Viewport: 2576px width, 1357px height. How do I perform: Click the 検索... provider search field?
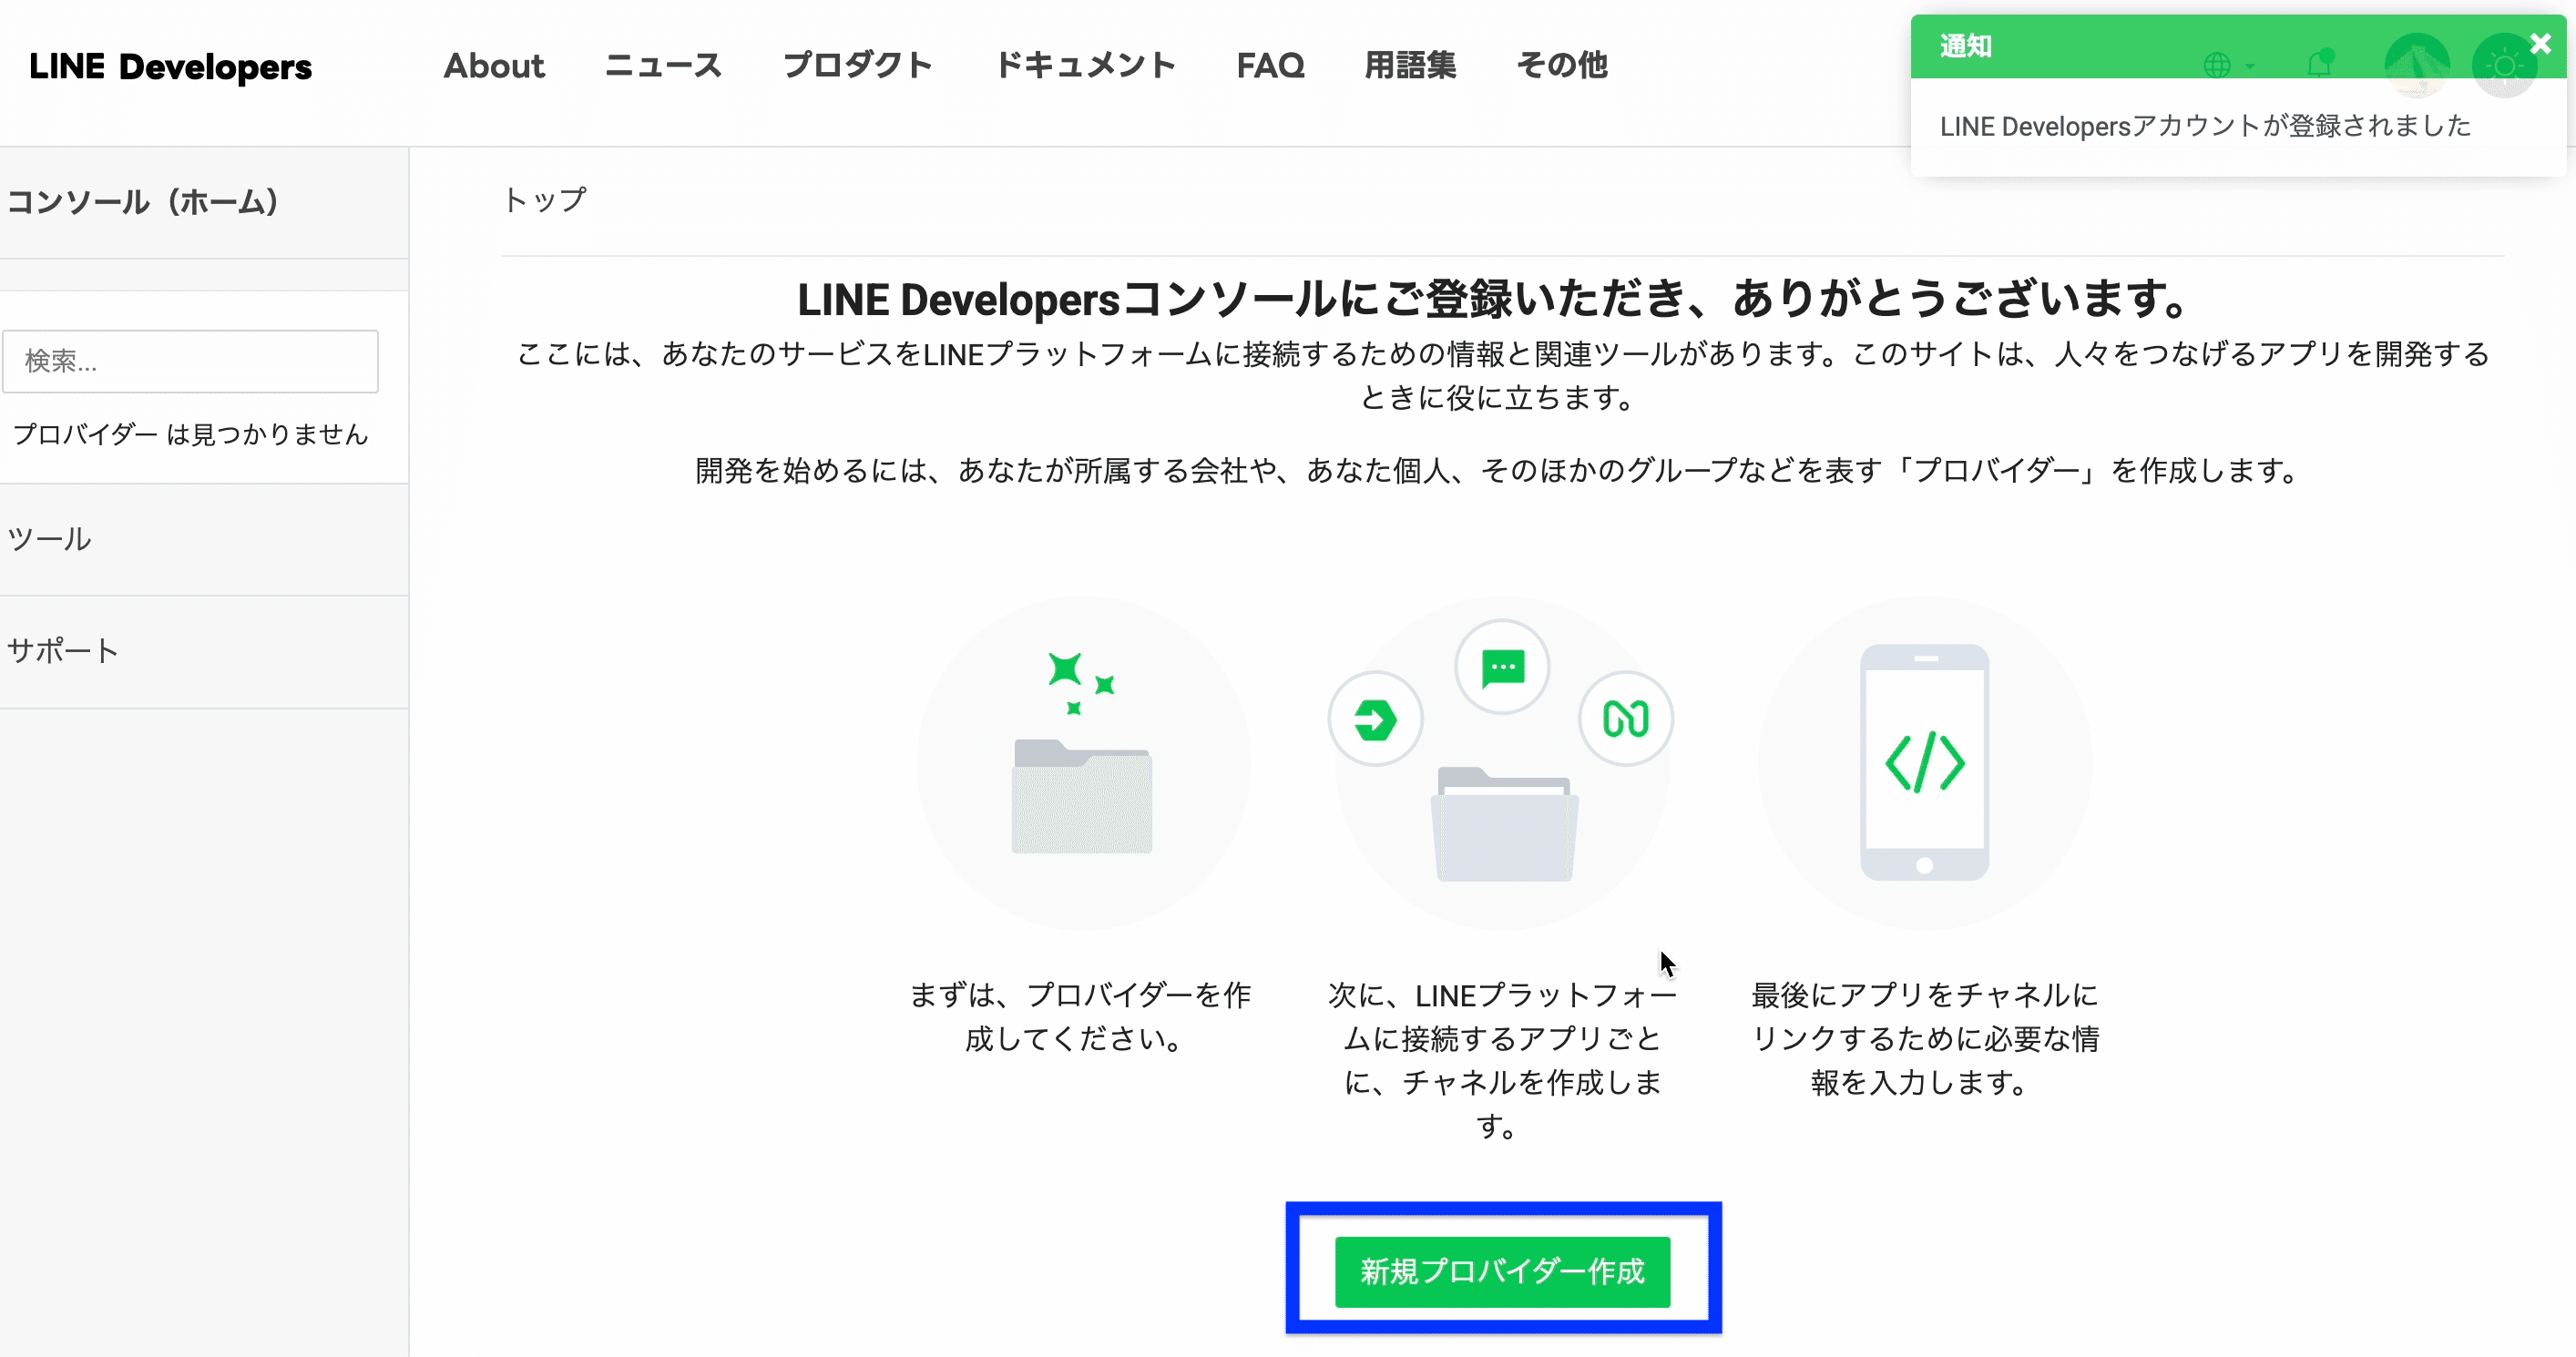[190, 361]
